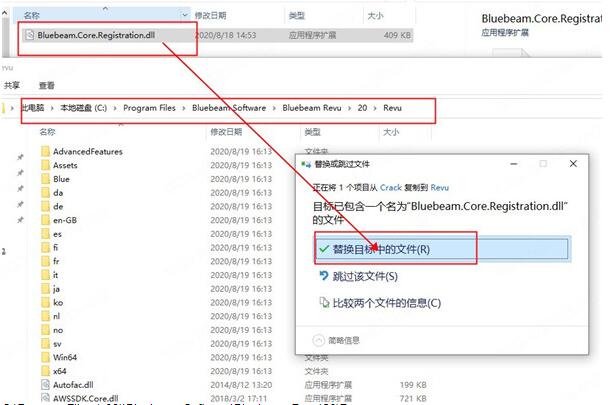Click the no folder icon
616x405 pixels.
click(45, 330)
